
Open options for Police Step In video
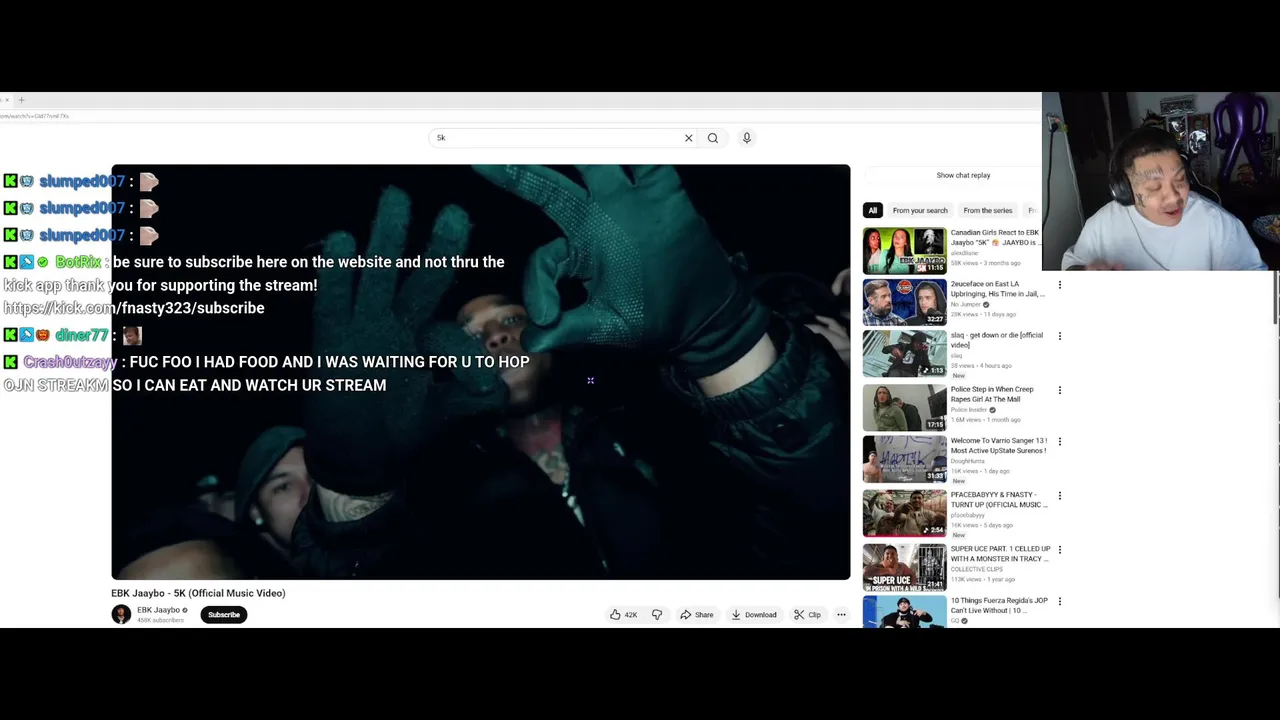1059,390
